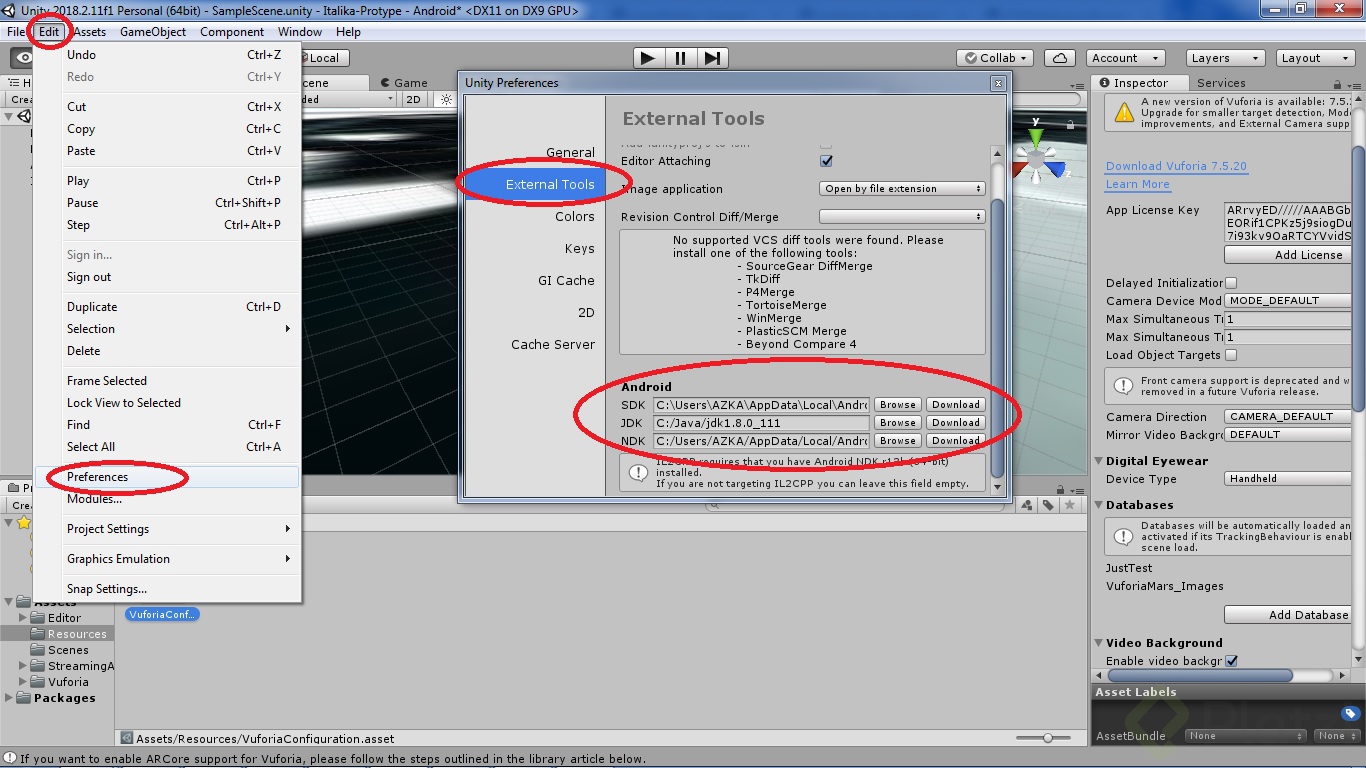This screenshot has width=1366, height=768.
Task: Open the cloud services icon button
Action: pyautogui.click(x=1059, y=58)
